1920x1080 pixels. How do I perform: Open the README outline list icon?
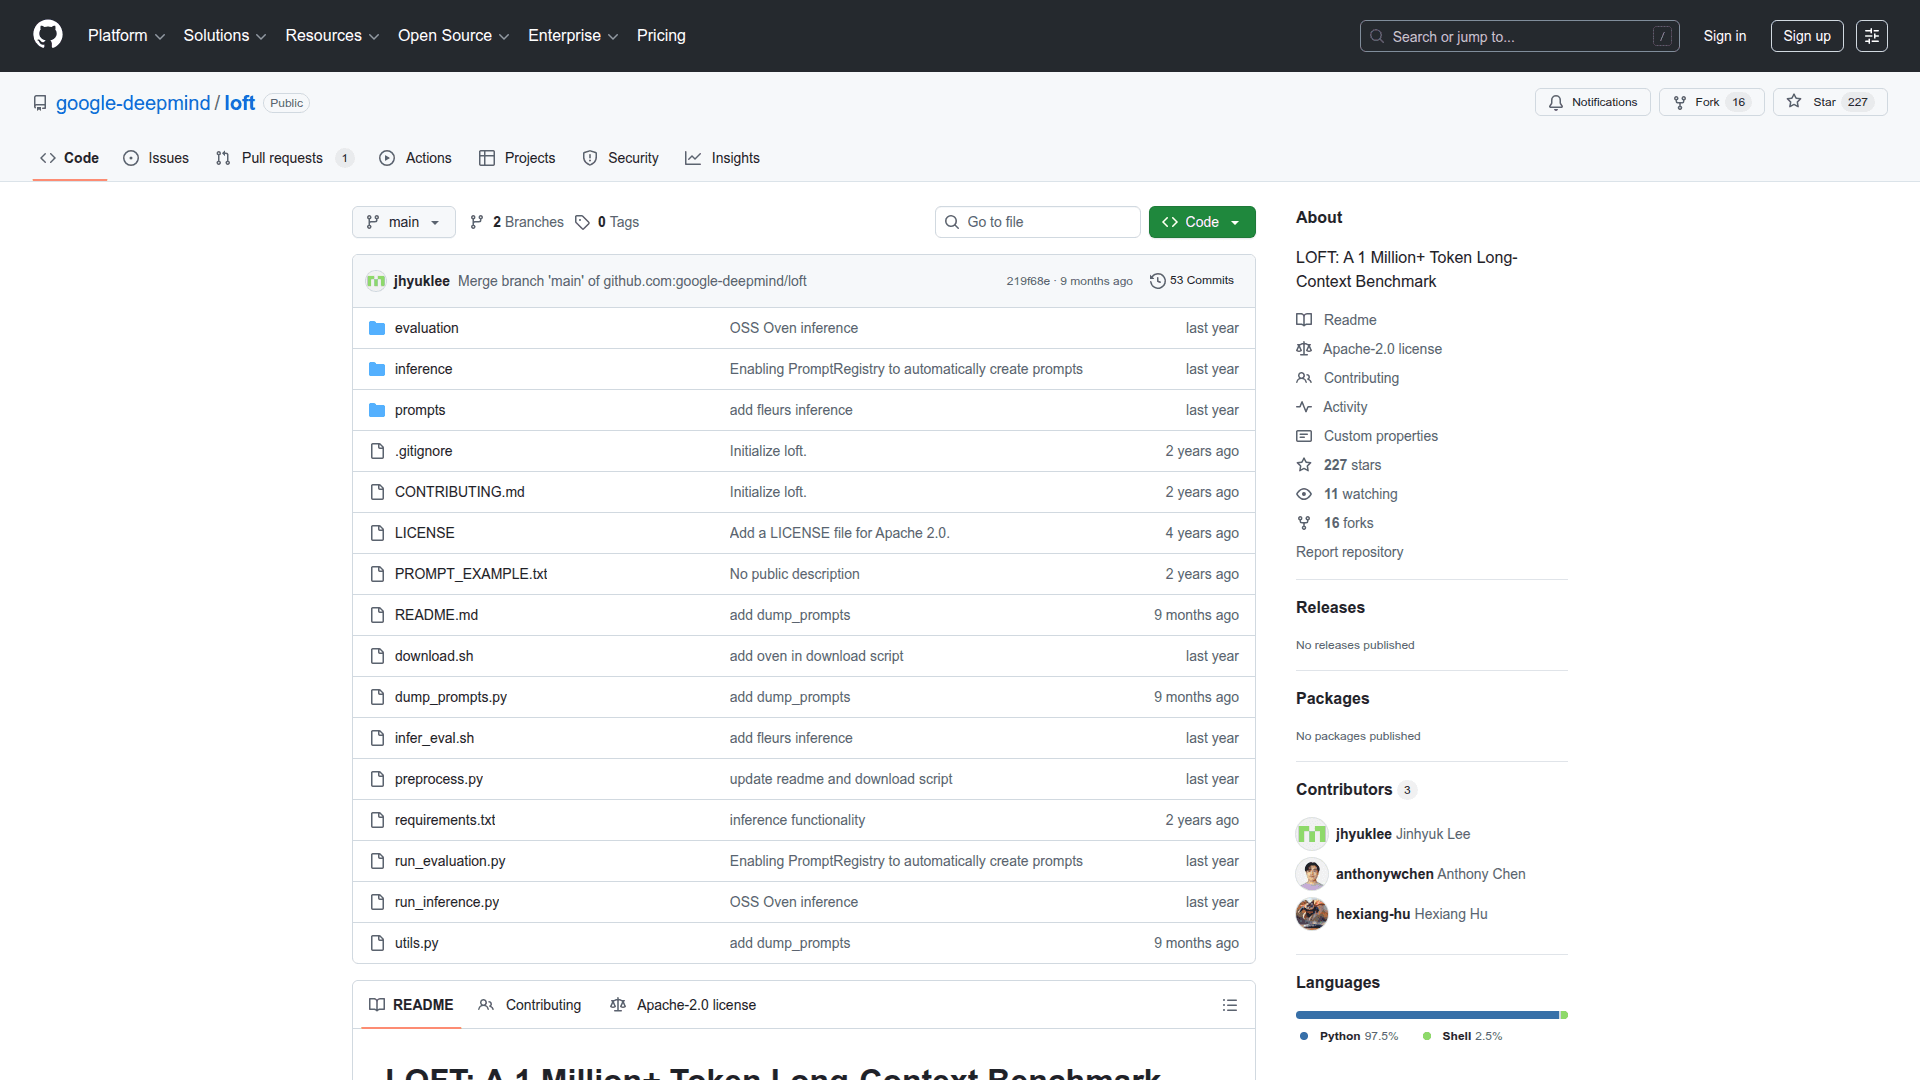pyautogui.click(x=1229, y=1005)
